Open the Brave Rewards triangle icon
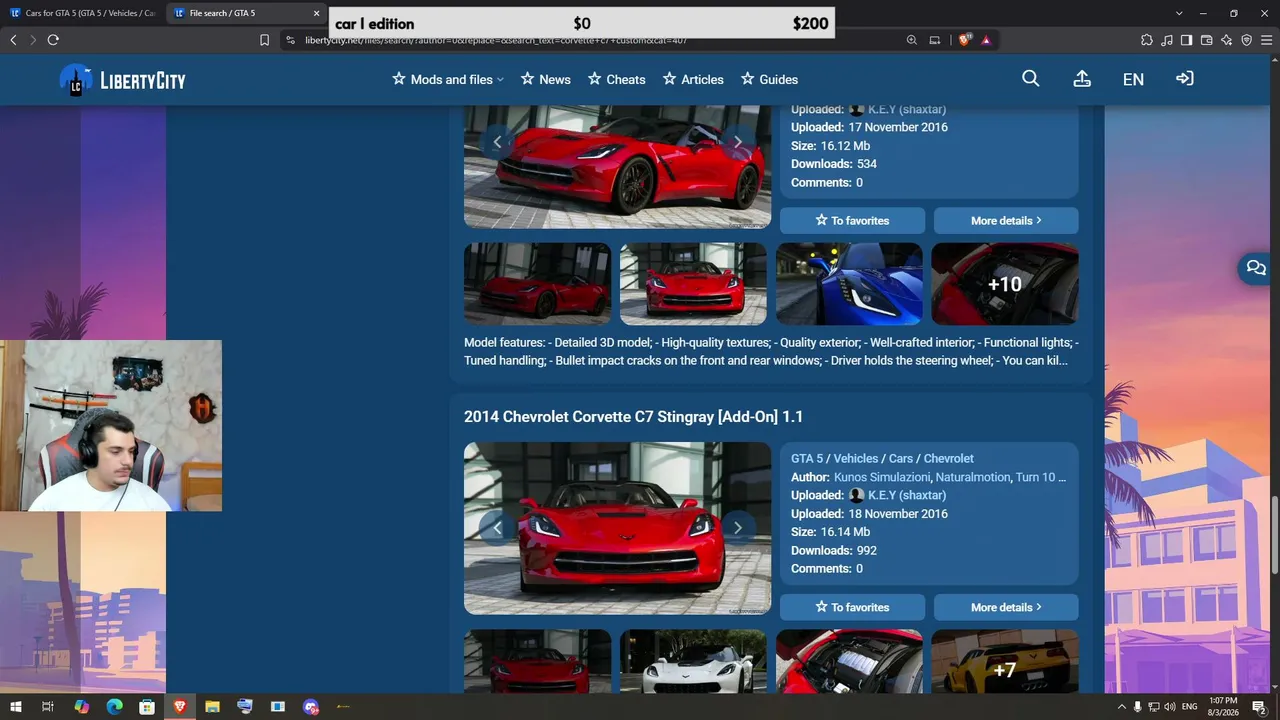 click(986, 40)
